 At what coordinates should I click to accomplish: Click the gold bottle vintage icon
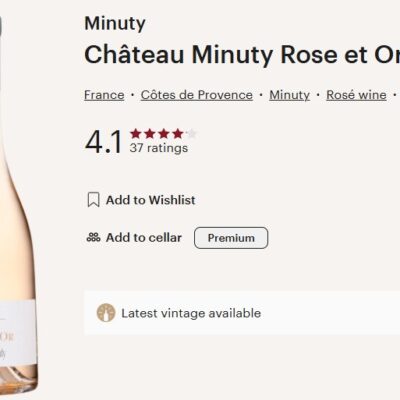pyautogui.click(x=106, y=313)
